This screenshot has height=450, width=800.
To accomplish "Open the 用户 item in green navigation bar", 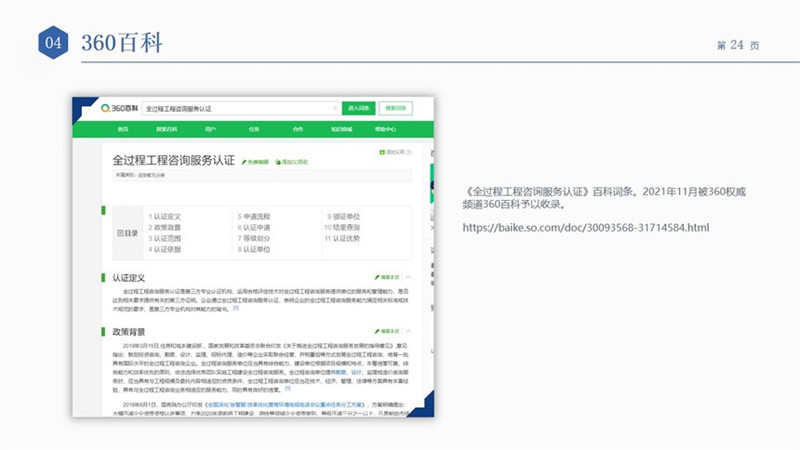I will pos(210,130).
